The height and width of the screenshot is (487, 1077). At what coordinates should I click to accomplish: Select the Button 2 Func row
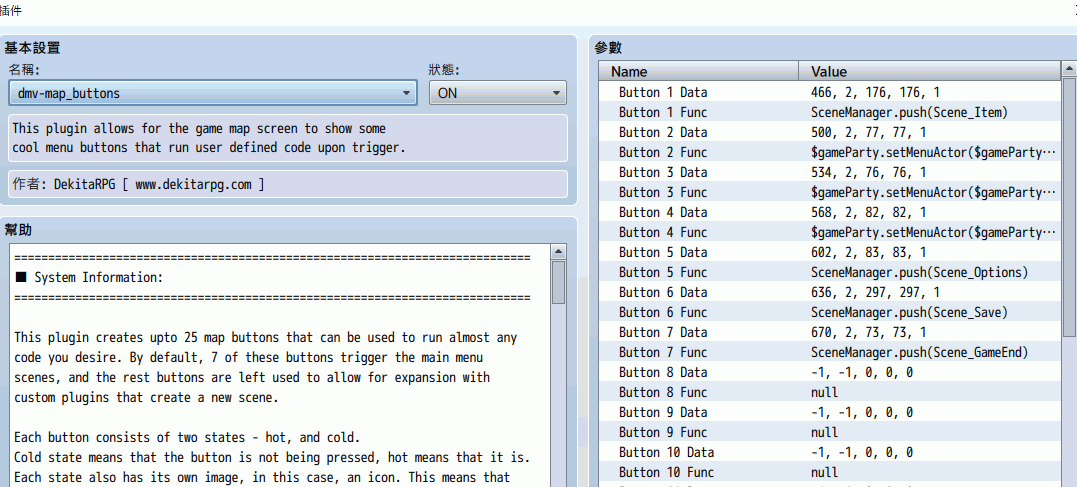coord(830,152)
